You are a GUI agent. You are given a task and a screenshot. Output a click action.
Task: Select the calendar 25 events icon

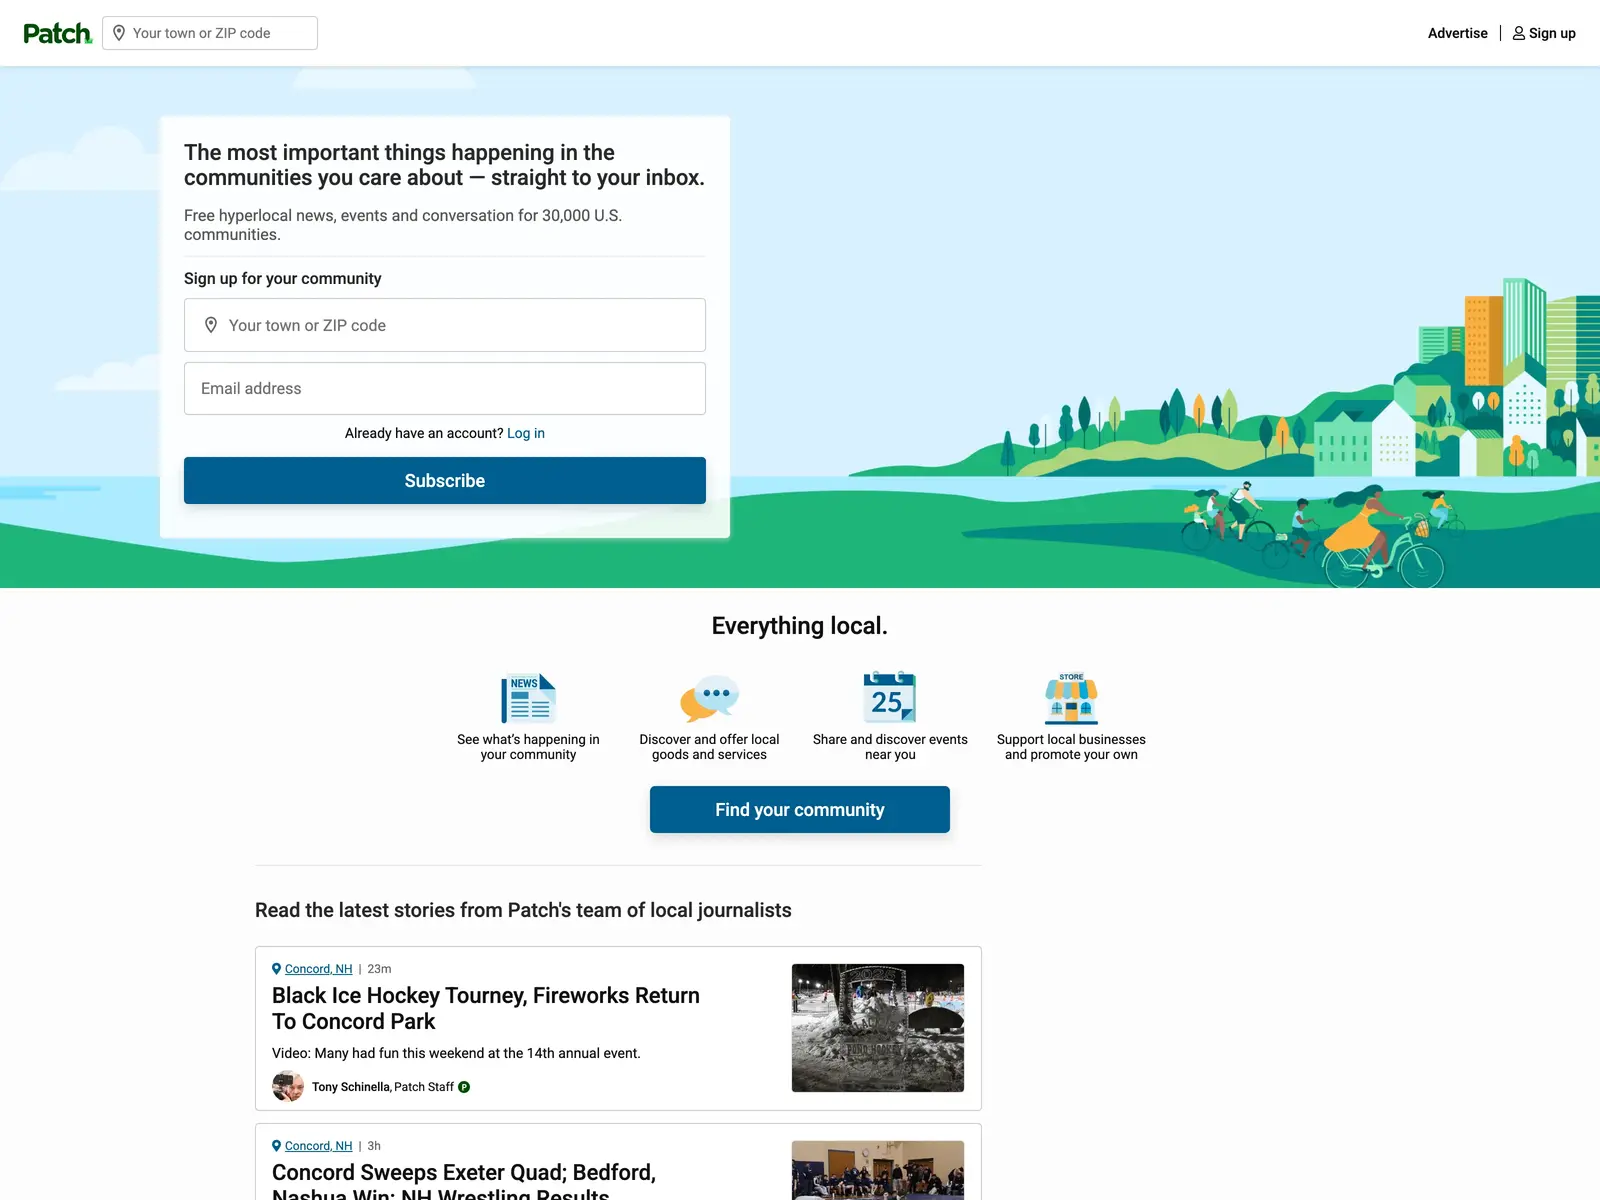coord(890,697)
